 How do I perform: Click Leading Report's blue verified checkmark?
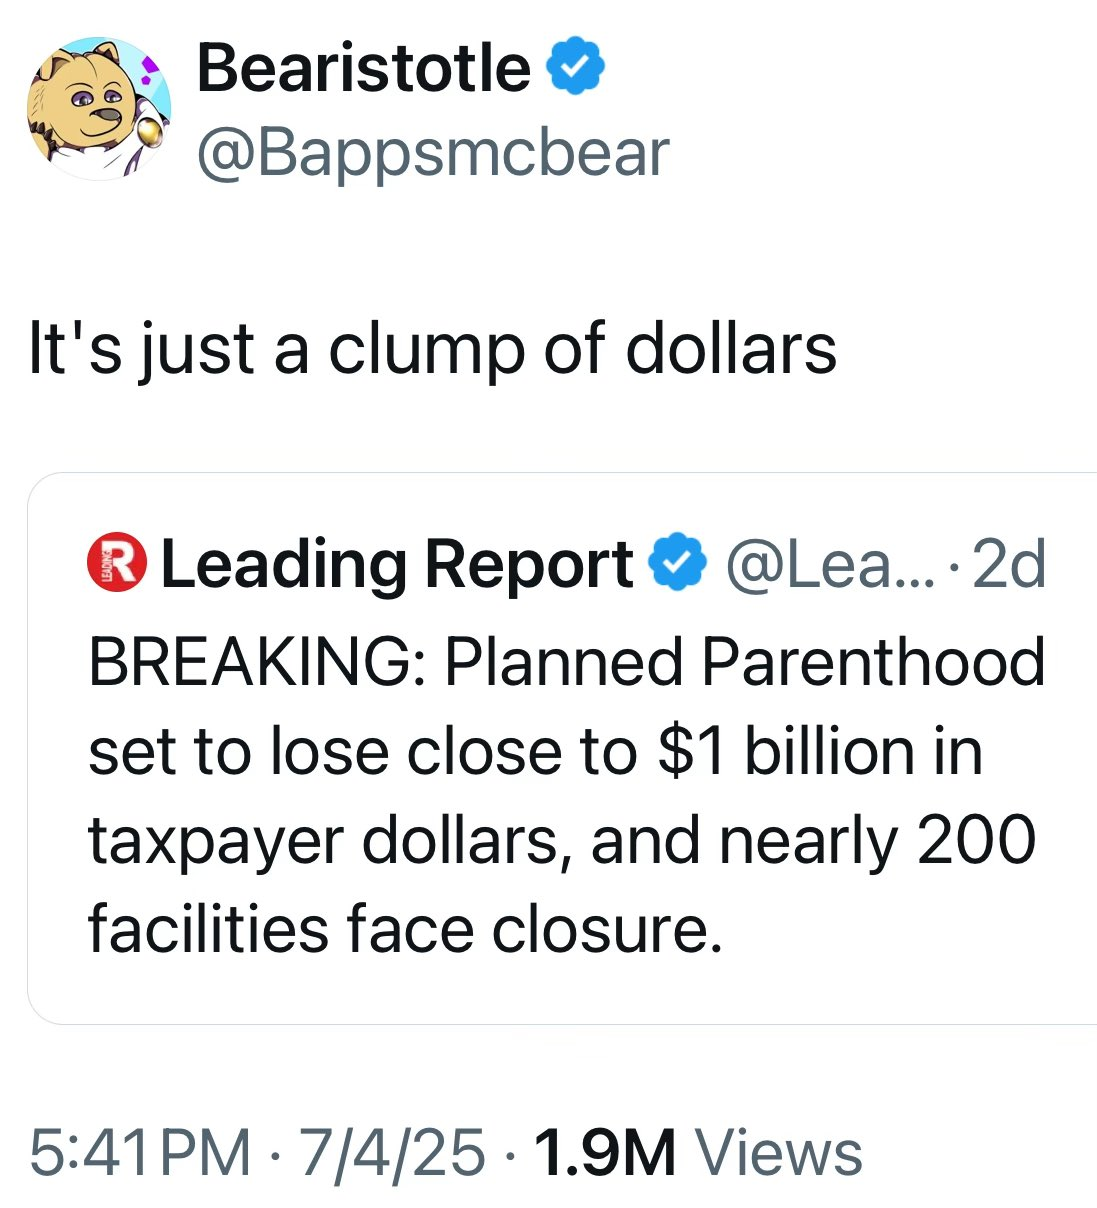click(x=679, y=564)
